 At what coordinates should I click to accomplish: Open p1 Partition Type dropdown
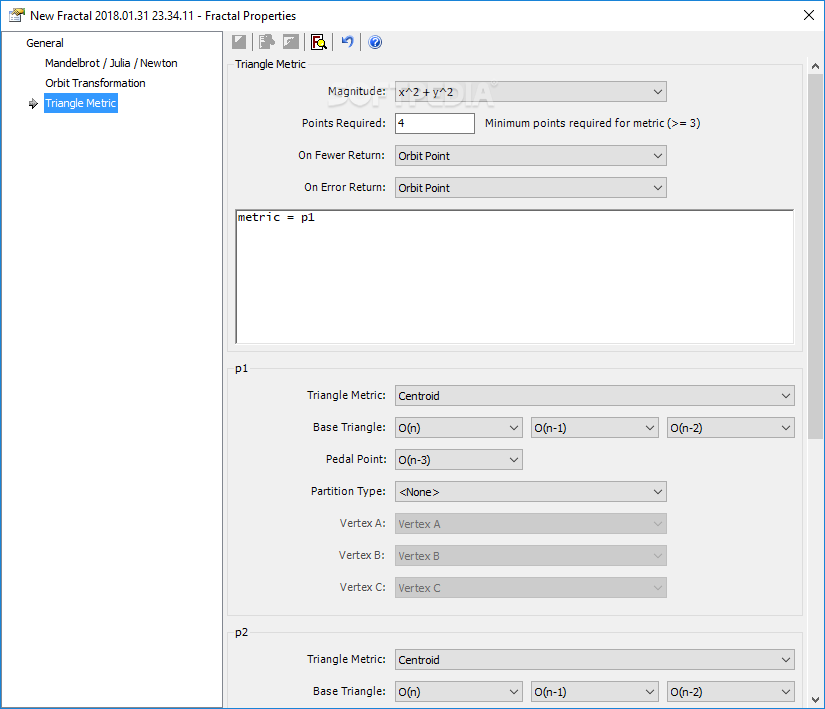pos(531,492)
